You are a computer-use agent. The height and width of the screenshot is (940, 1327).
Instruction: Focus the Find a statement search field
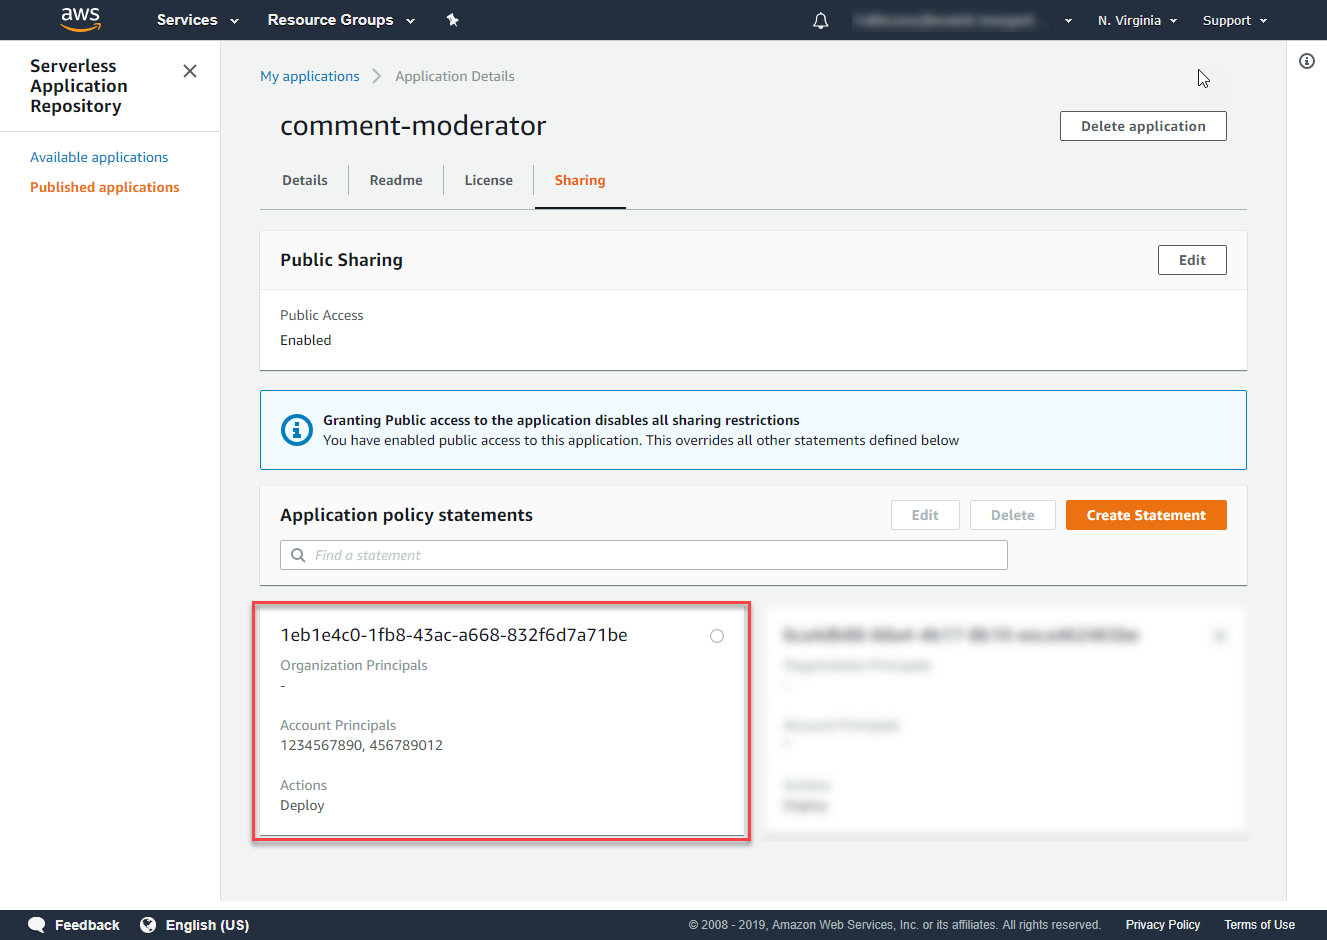644,555
